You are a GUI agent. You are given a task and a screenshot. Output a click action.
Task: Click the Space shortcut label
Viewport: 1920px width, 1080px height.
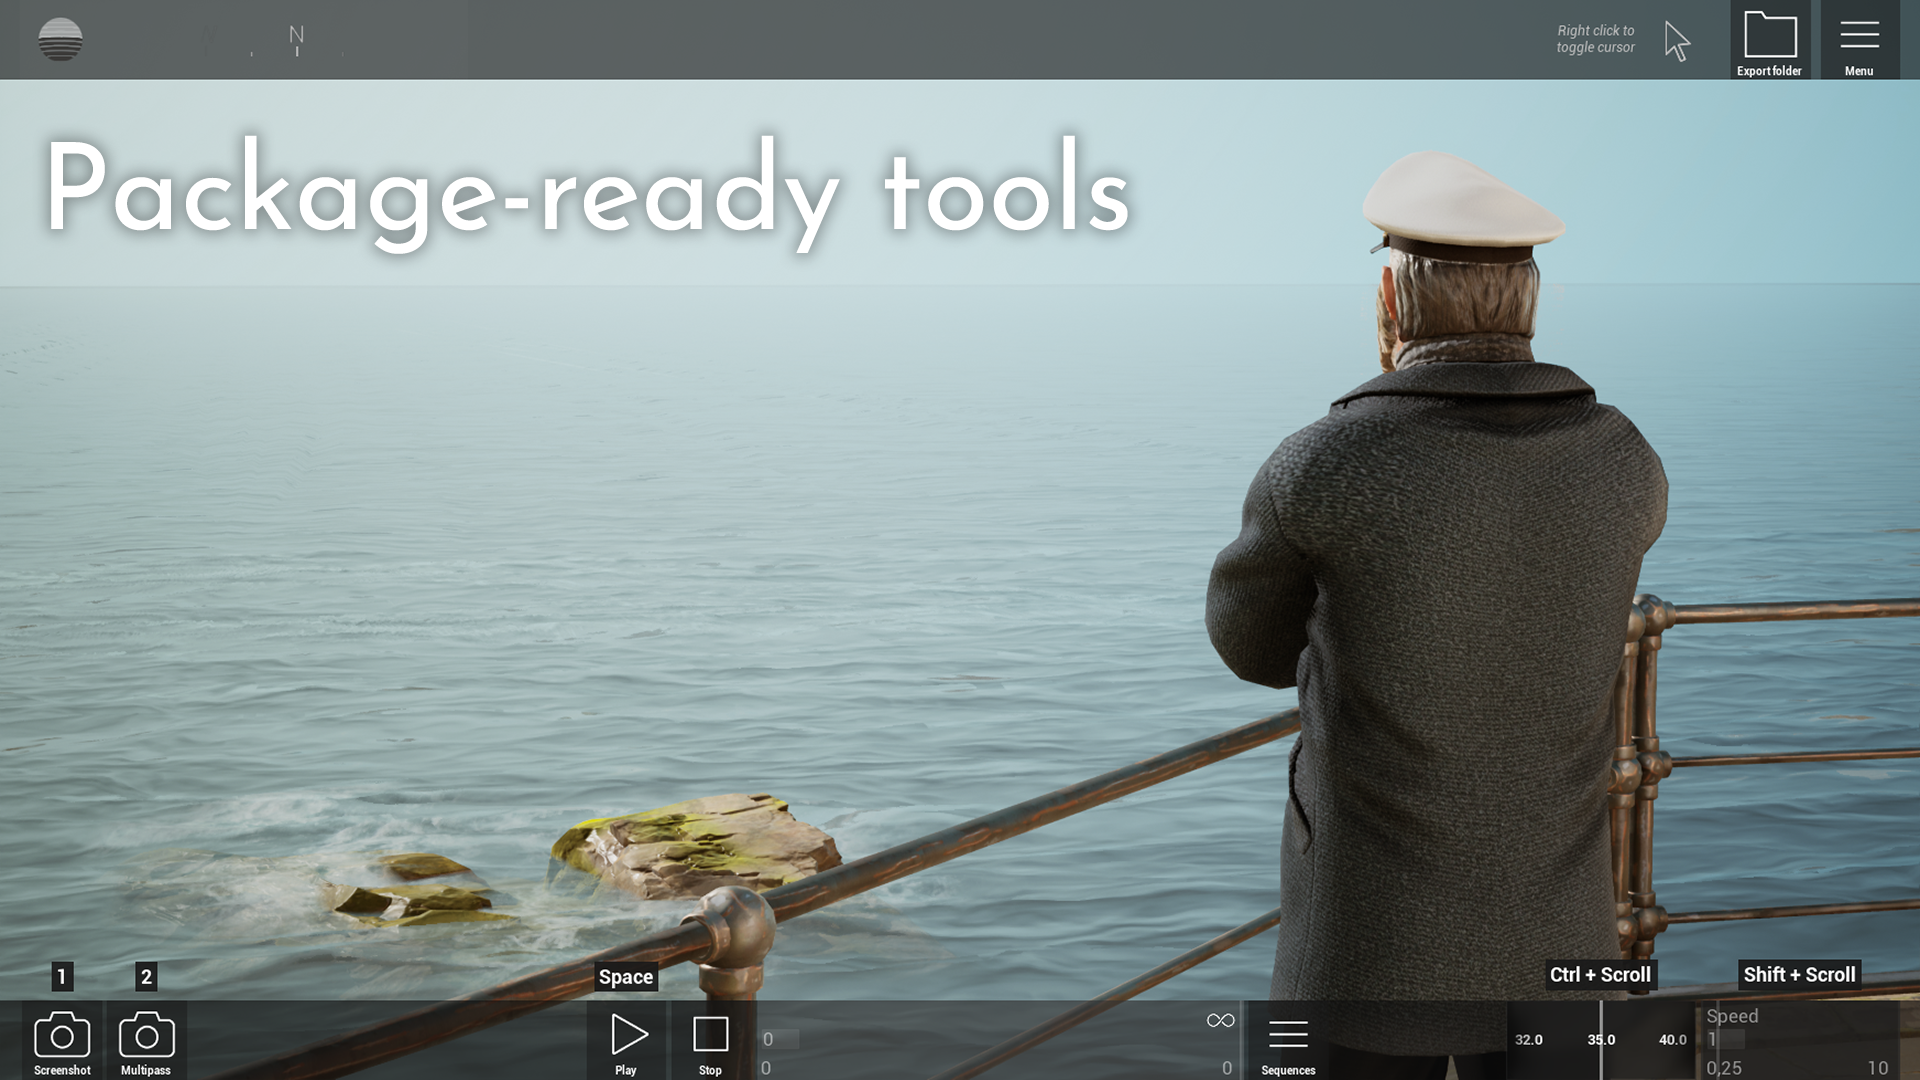pos(626,977)
